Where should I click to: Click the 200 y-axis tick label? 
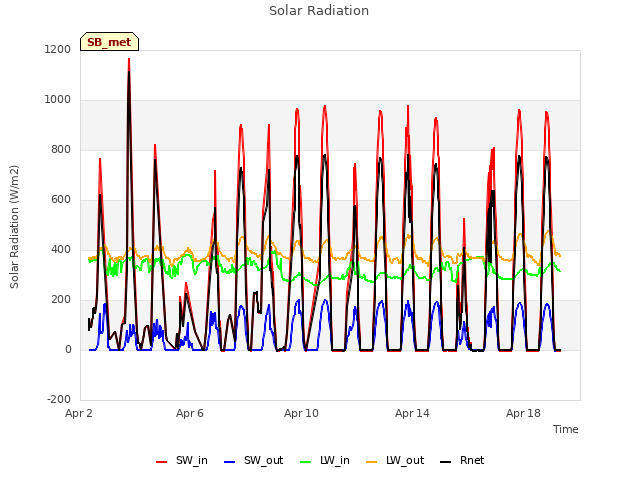click(61, 300)
